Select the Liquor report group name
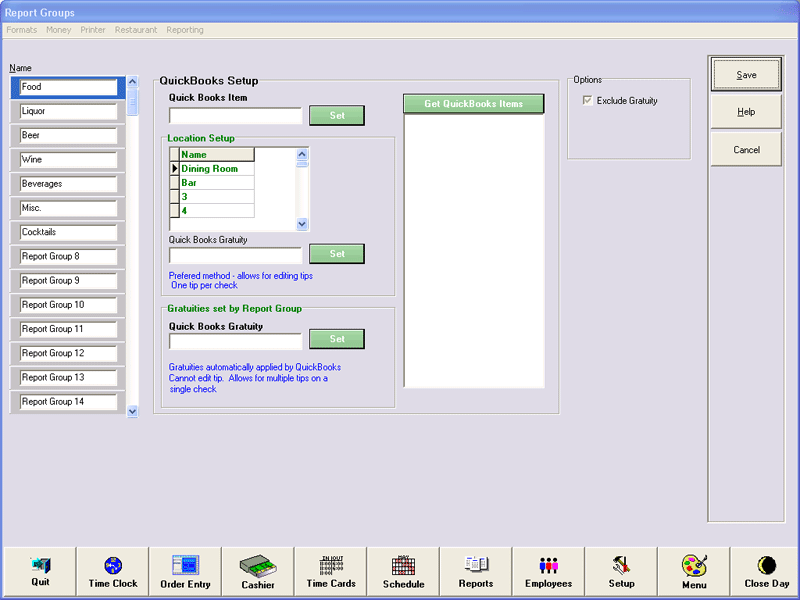Screen dimensions: 800x600 pyautogui.click(x=69, y=111)
